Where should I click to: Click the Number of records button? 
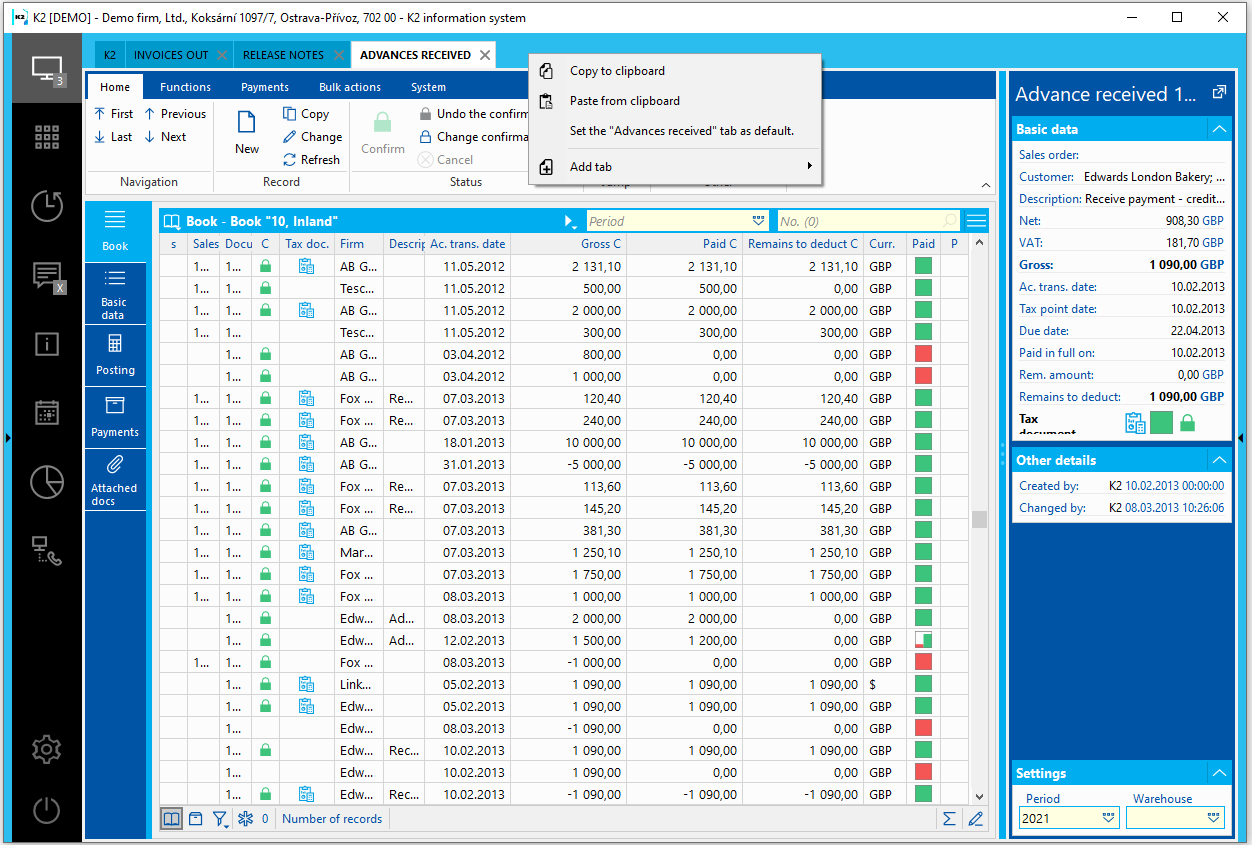point(332,819)
